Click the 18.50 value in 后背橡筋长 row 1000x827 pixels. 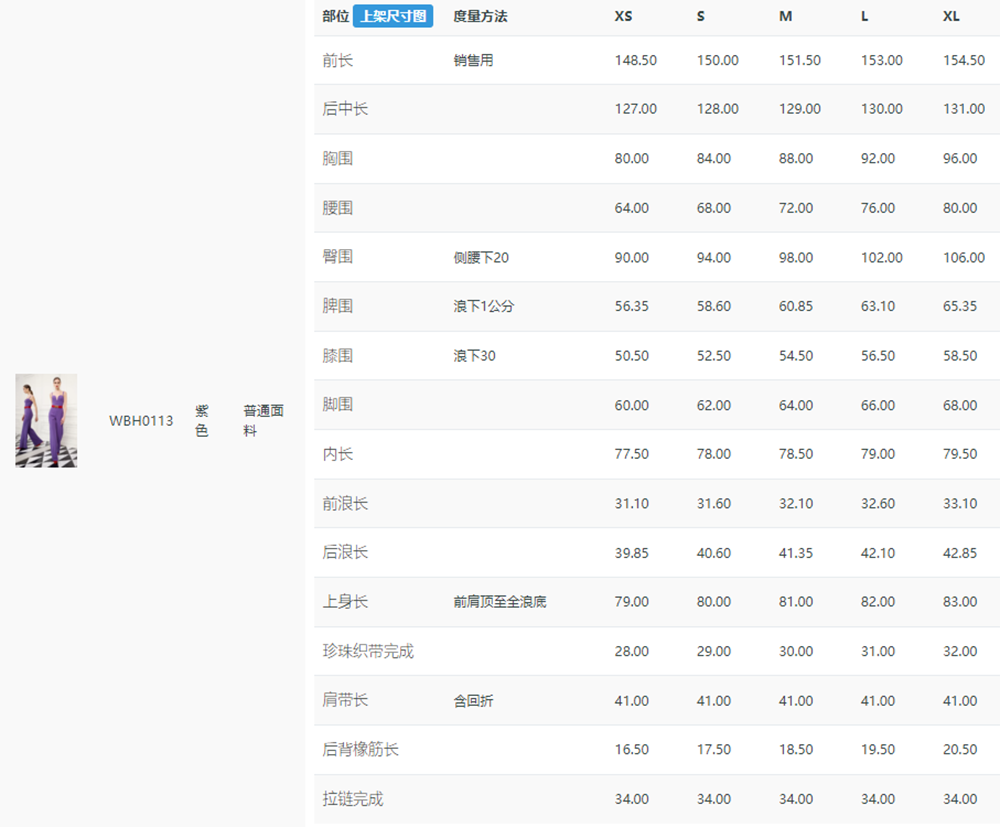pyautogui.click(x=796, y=749)
